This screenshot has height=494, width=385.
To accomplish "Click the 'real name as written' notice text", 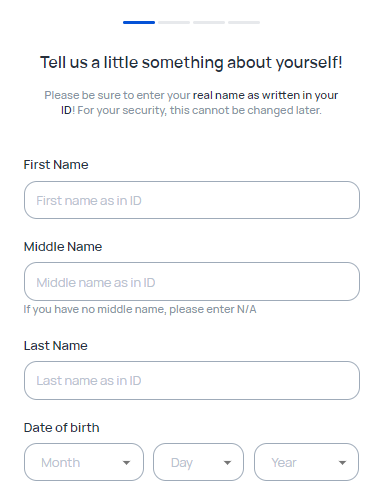I will (246, 95).
